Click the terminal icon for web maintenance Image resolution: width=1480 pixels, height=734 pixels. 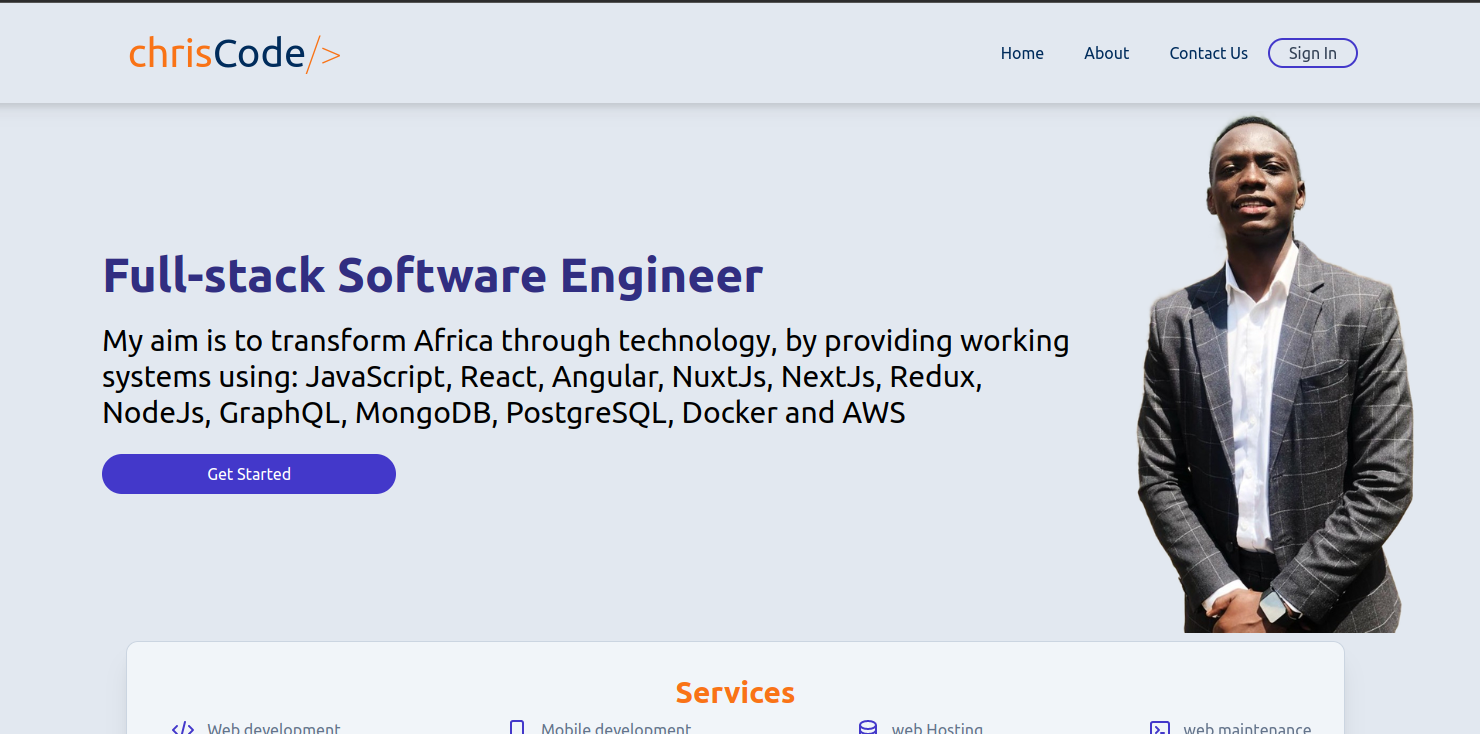click(x=1160, y=728)
